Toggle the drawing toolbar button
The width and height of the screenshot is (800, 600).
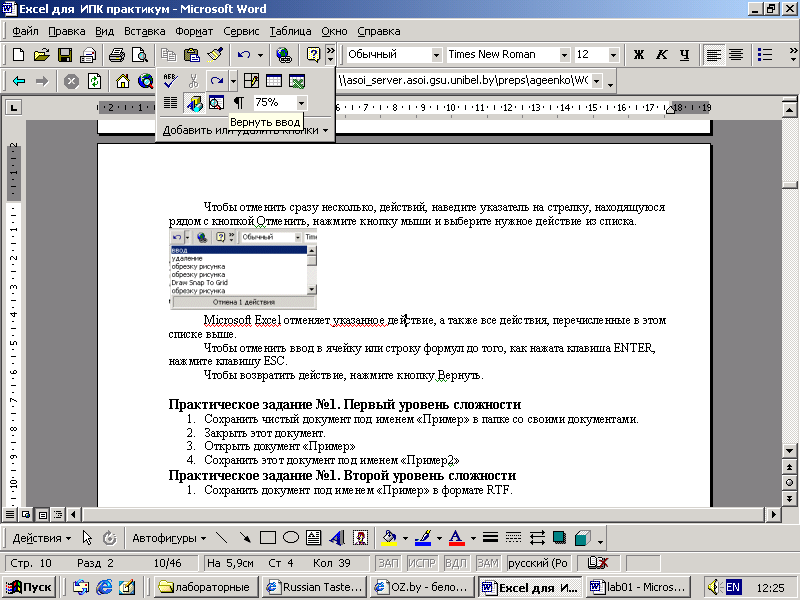[193, 103]
